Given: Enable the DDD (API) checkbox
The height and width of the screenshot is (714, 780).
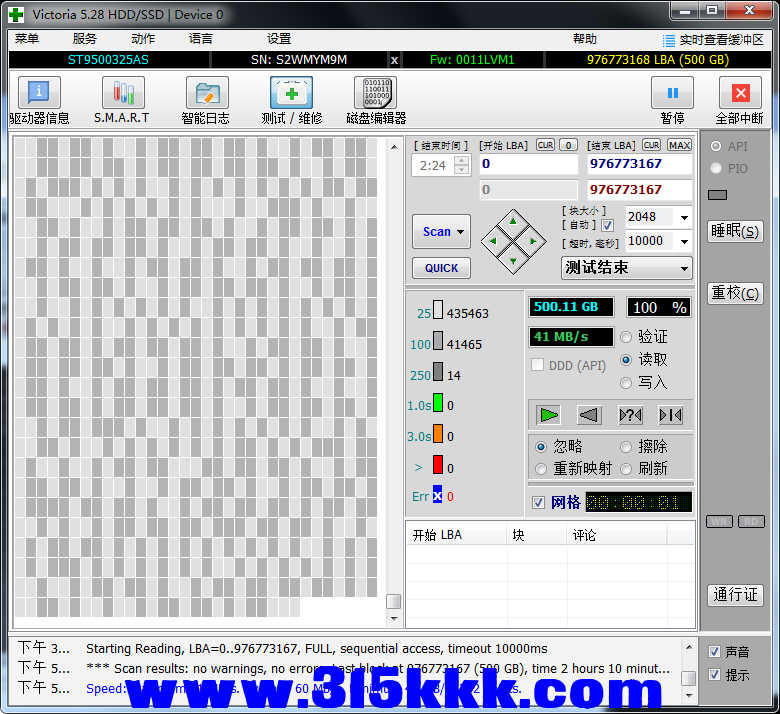Looking at the screenshot, I should [537, 365].
